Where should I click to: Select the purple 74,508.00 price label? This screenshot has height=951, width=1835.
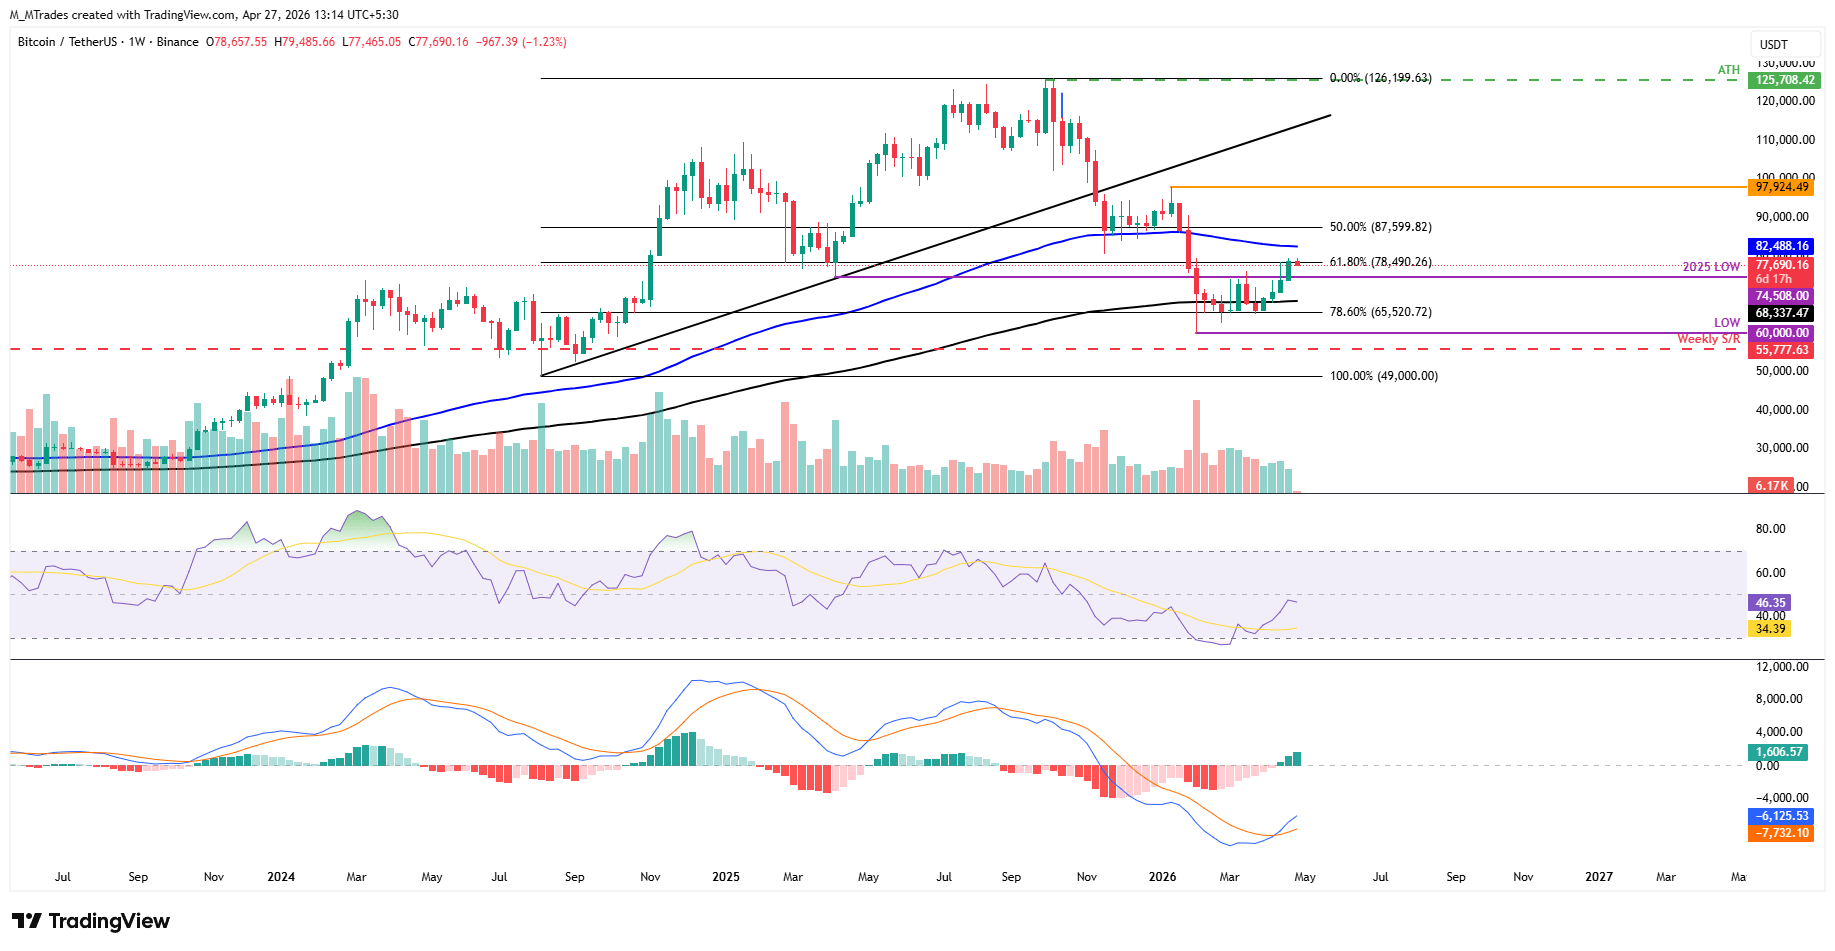click(1781, 296)
